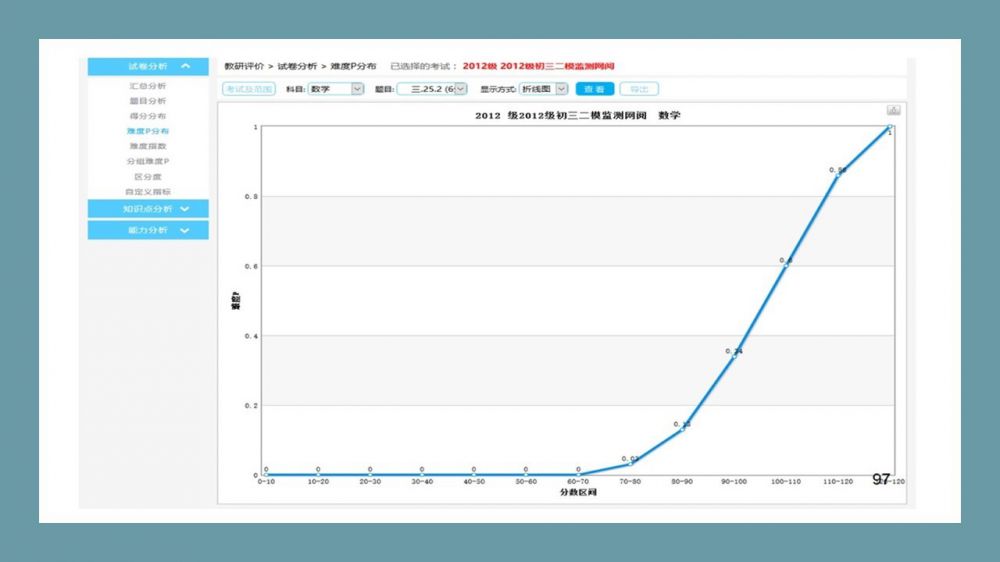Click the data point at 100-110 on chart
Image resolution: width=1000 pixels, height=562 pixels.
point(786,265)
